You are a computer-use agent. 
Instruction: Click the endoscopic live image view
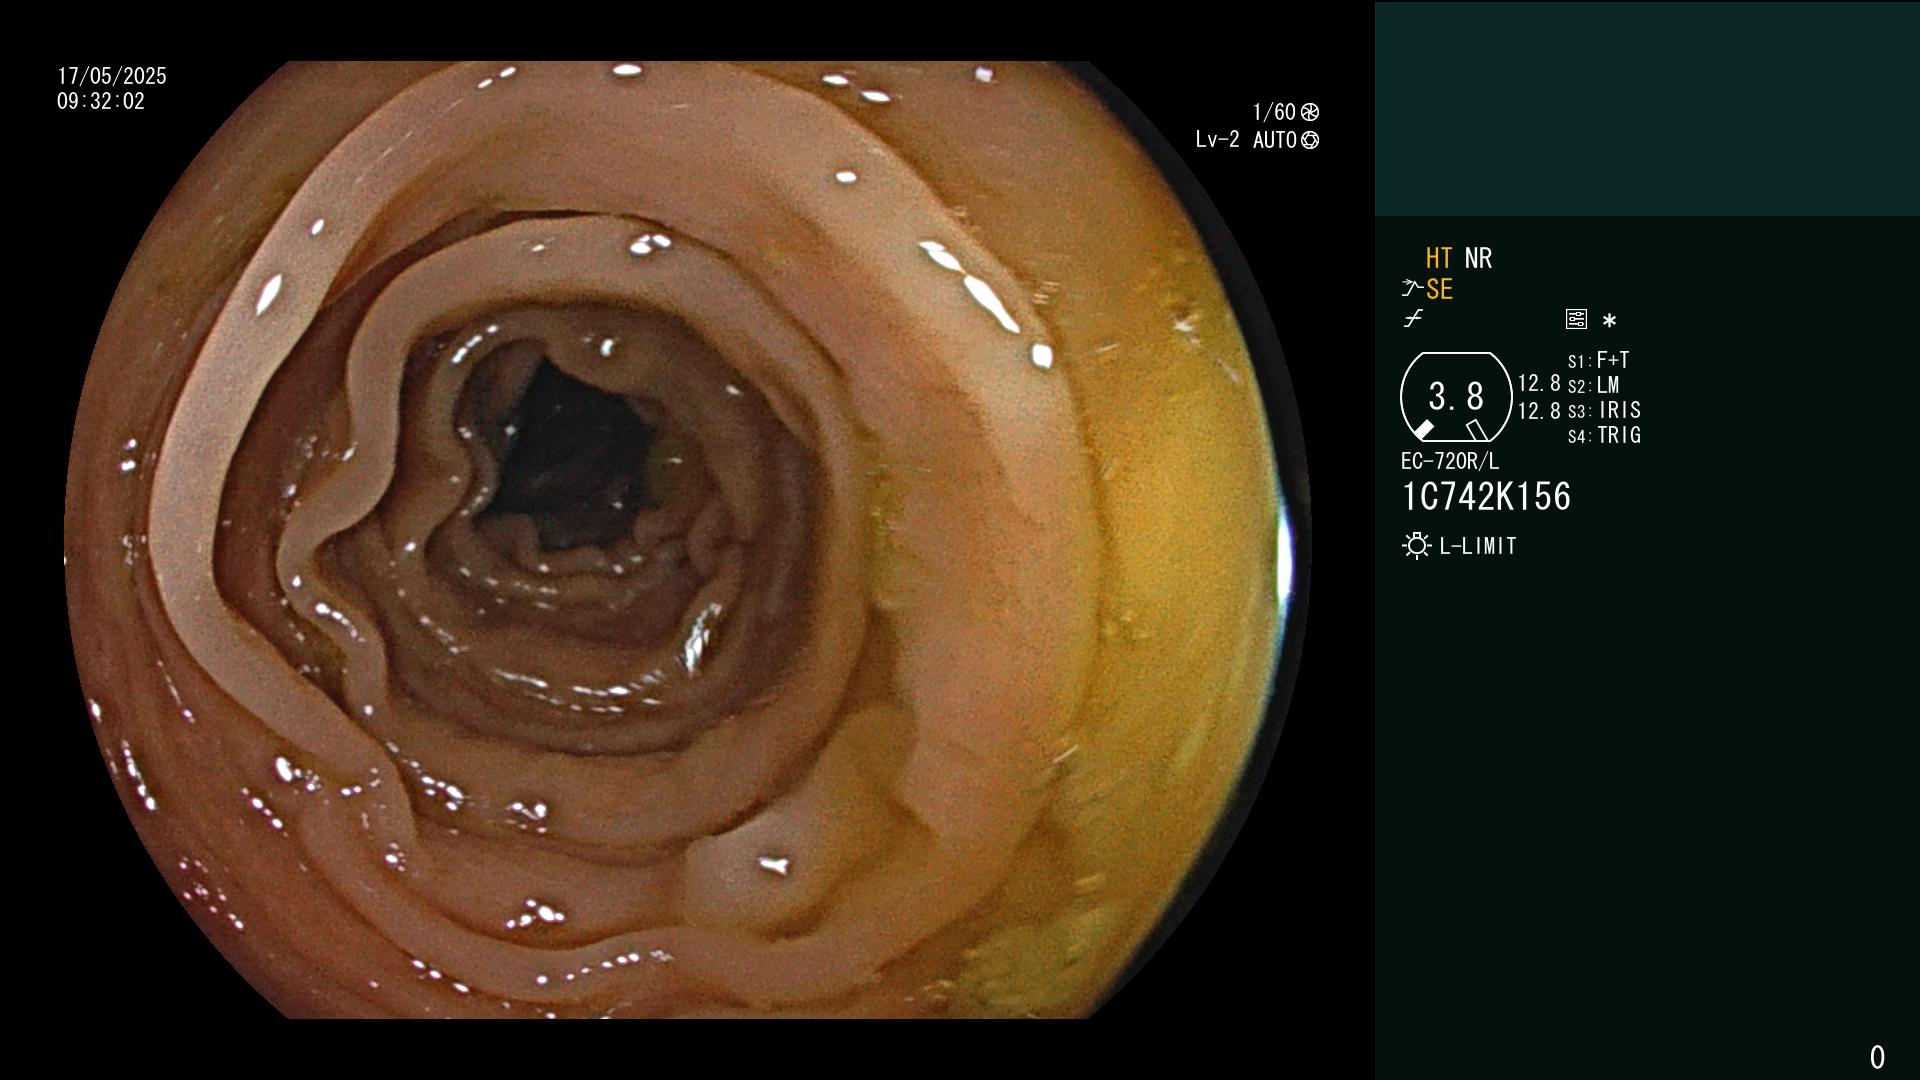(x=688, y=540)
